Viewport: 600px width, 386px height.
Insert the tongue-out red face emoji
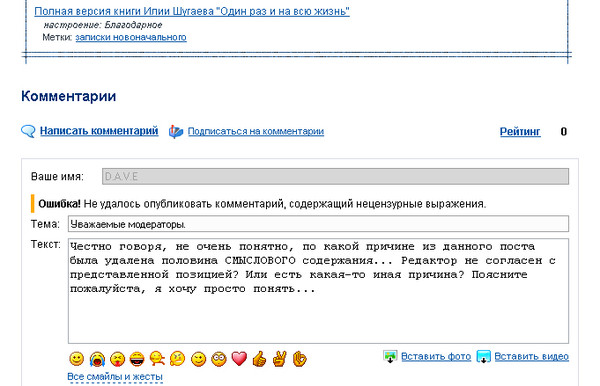pos(117,359)
